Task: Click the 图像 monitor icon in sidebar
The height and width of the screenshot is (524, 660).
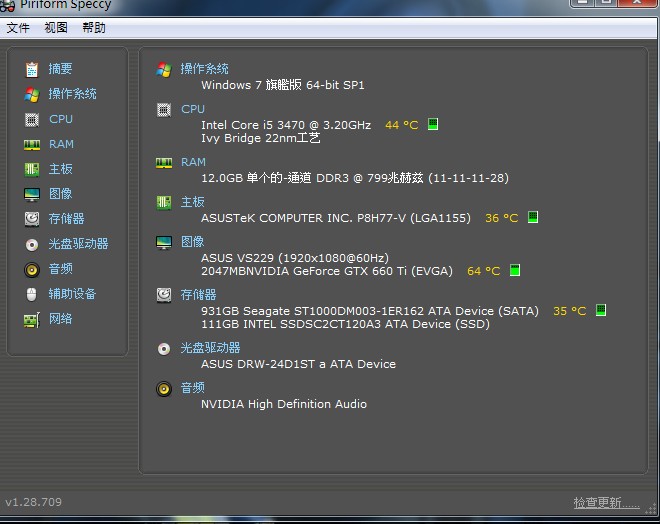Action: tap(32, 194)
